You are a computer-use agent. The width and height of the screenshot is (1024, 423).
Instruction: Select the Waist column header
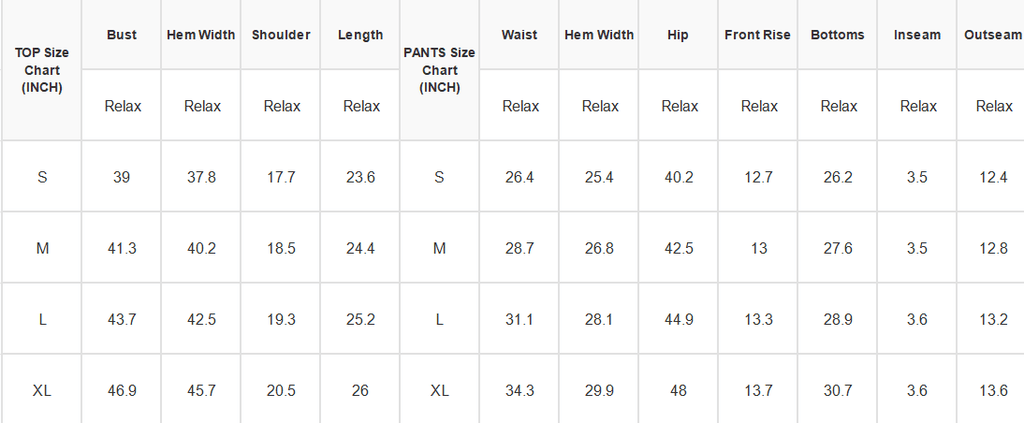(519, 35)
